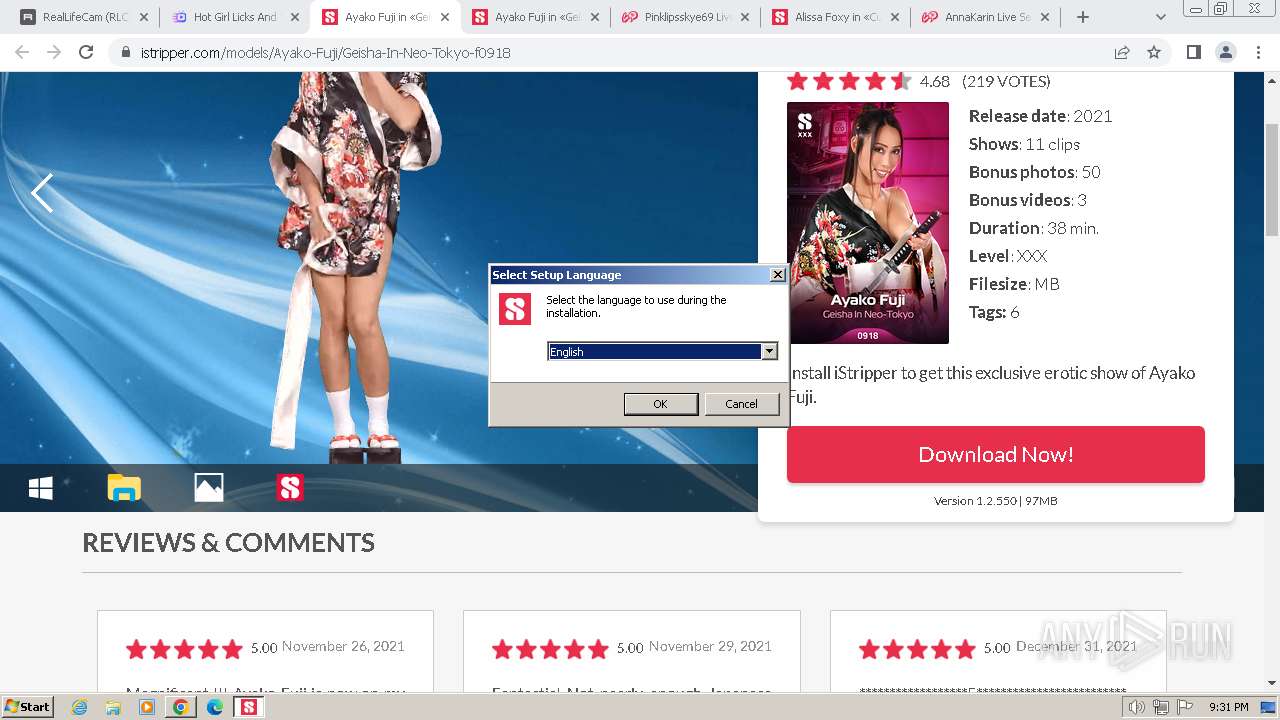The image size is (1280, 720).
Task: Click the REVIEWS & COMMENTS heading
Action: coord(228,542)
